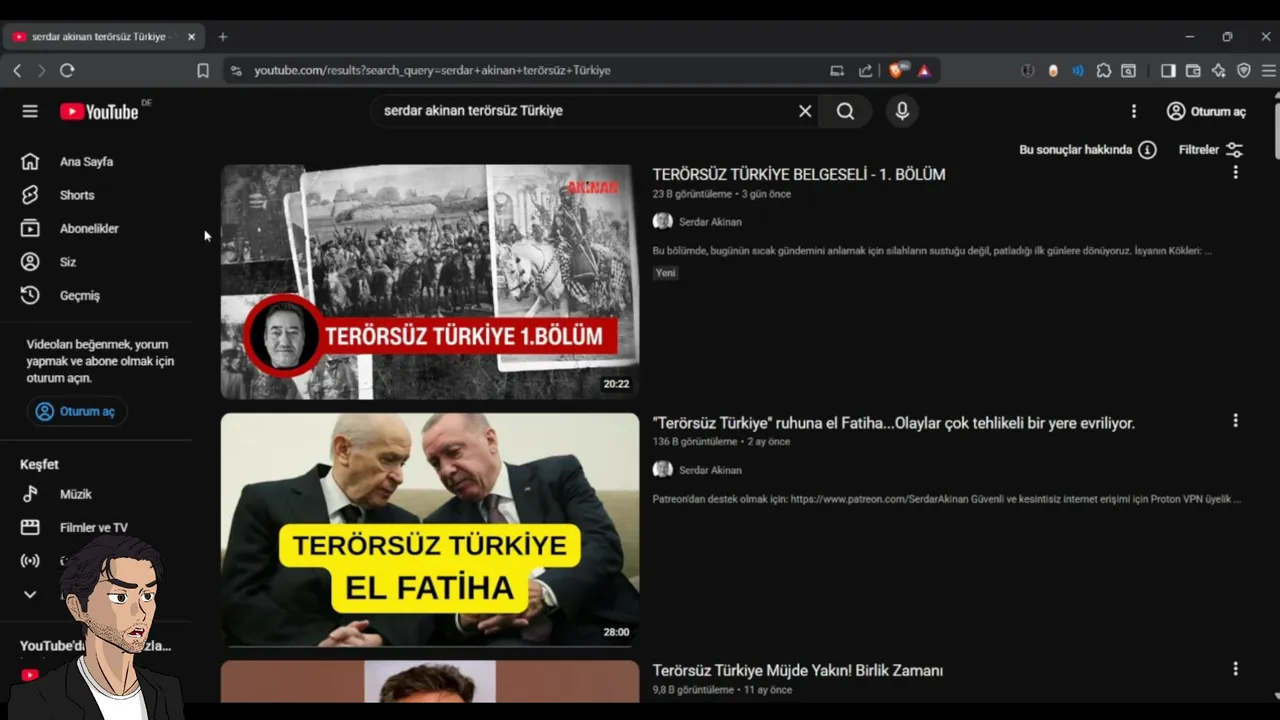1280x720 pixels.
Task: Open Serdar Akinan channel under first video
Action: tap(710, 222)
